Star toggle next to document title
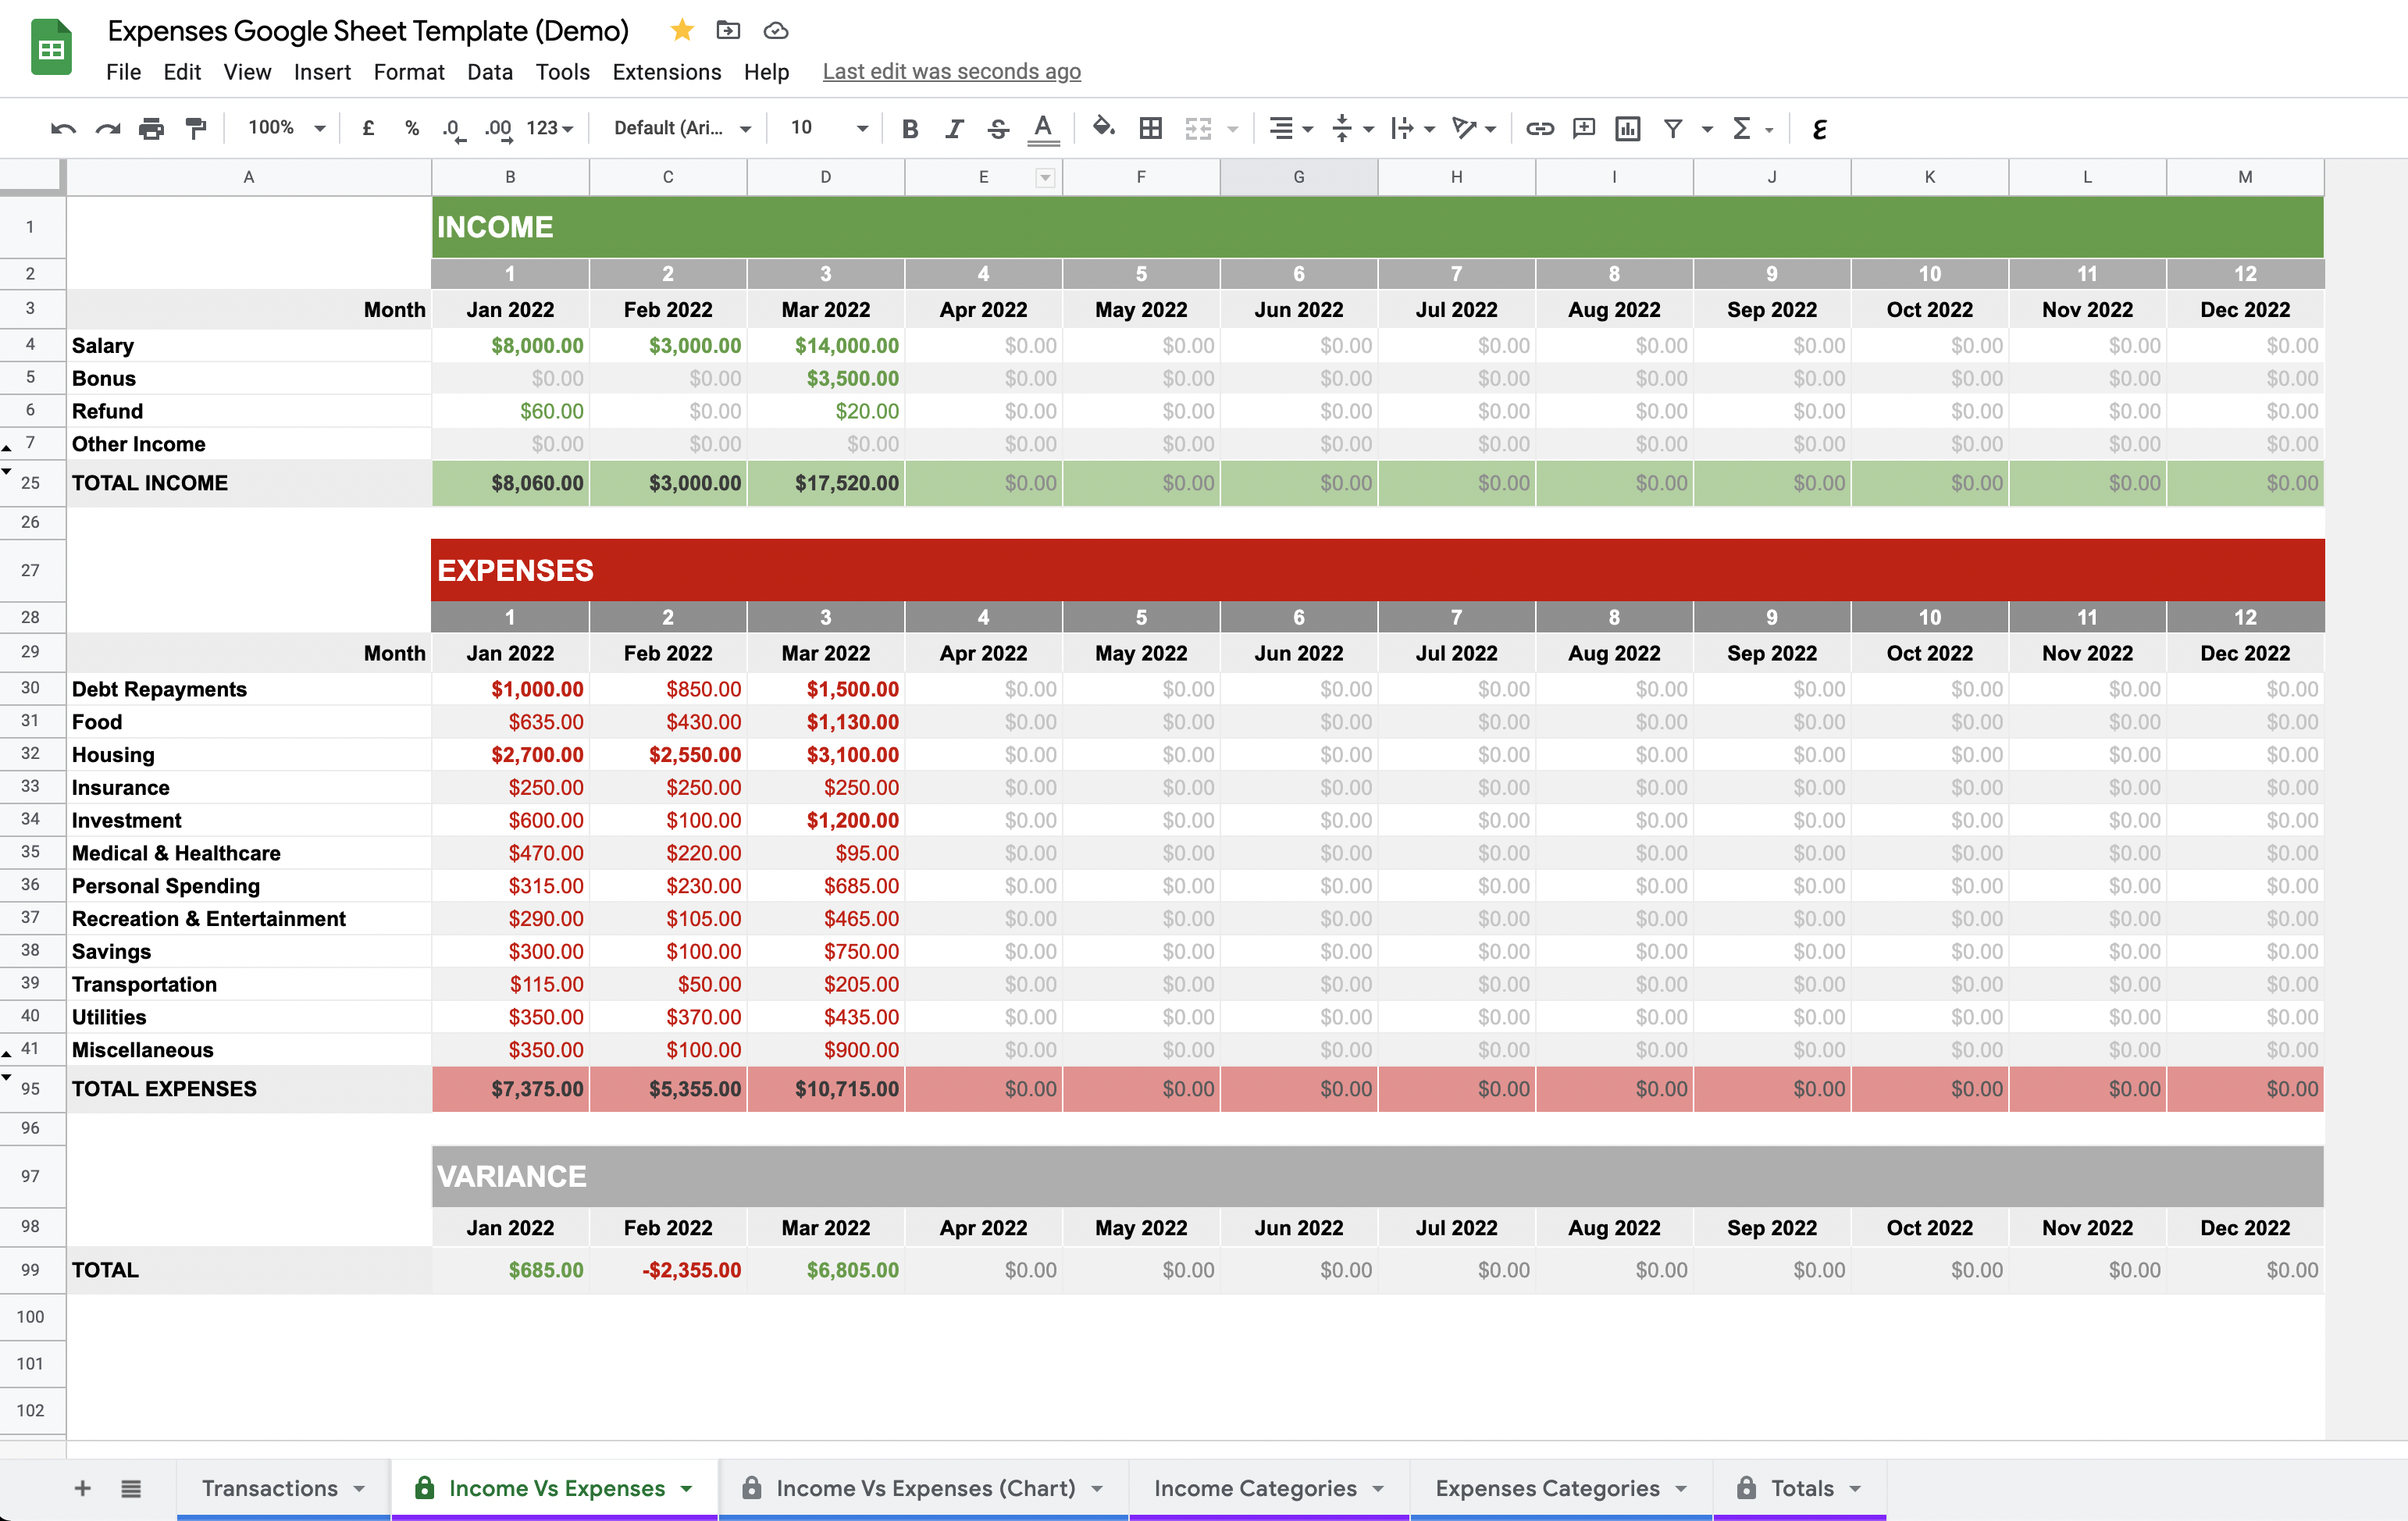 [x=682, y=30]
